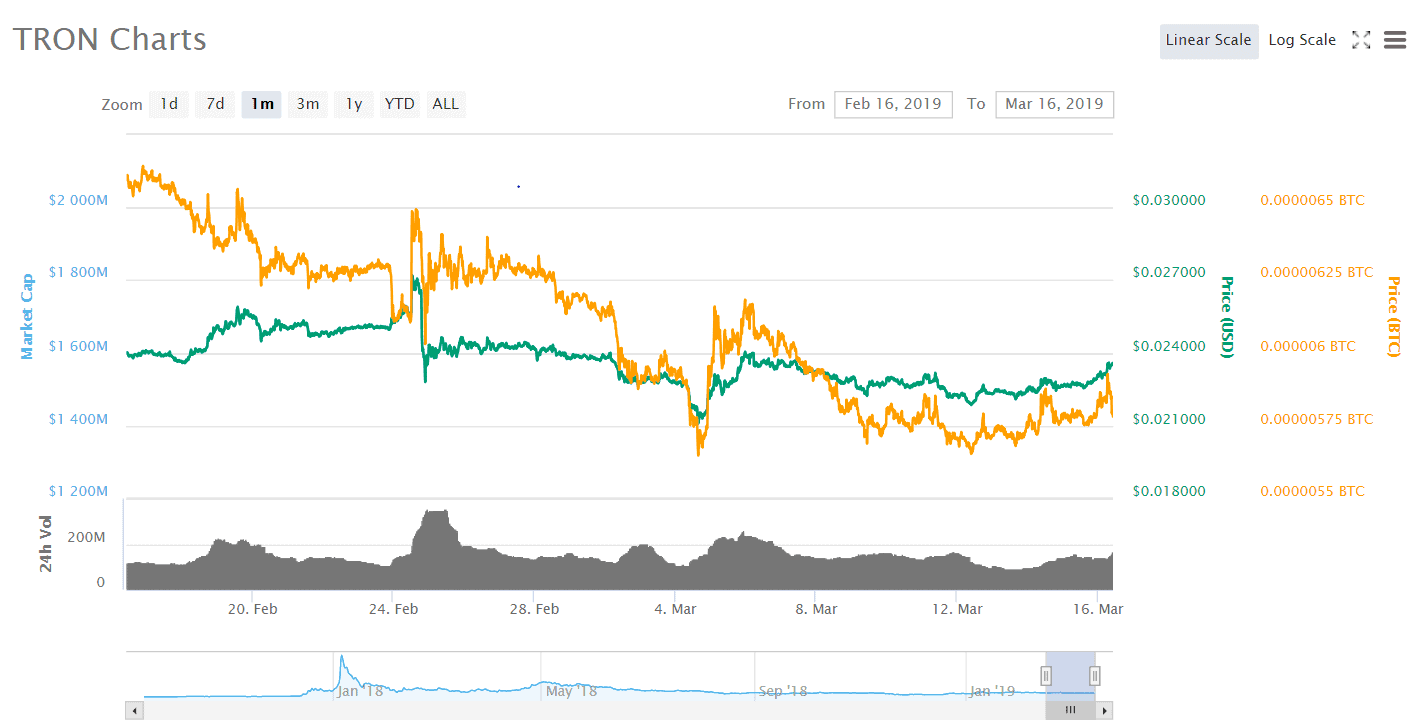1419x726 pixels.
Task: Click the 0.00000575 BTC label
Action: point(1317,419)
